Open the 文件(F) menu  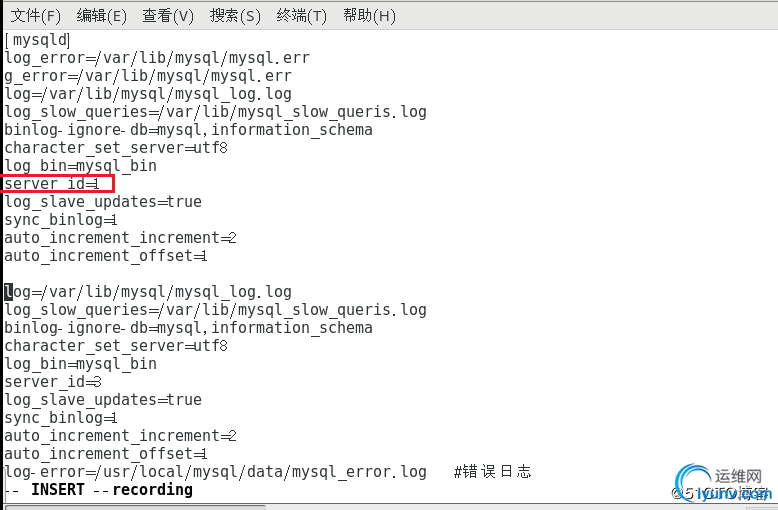[x=35, y=16]
